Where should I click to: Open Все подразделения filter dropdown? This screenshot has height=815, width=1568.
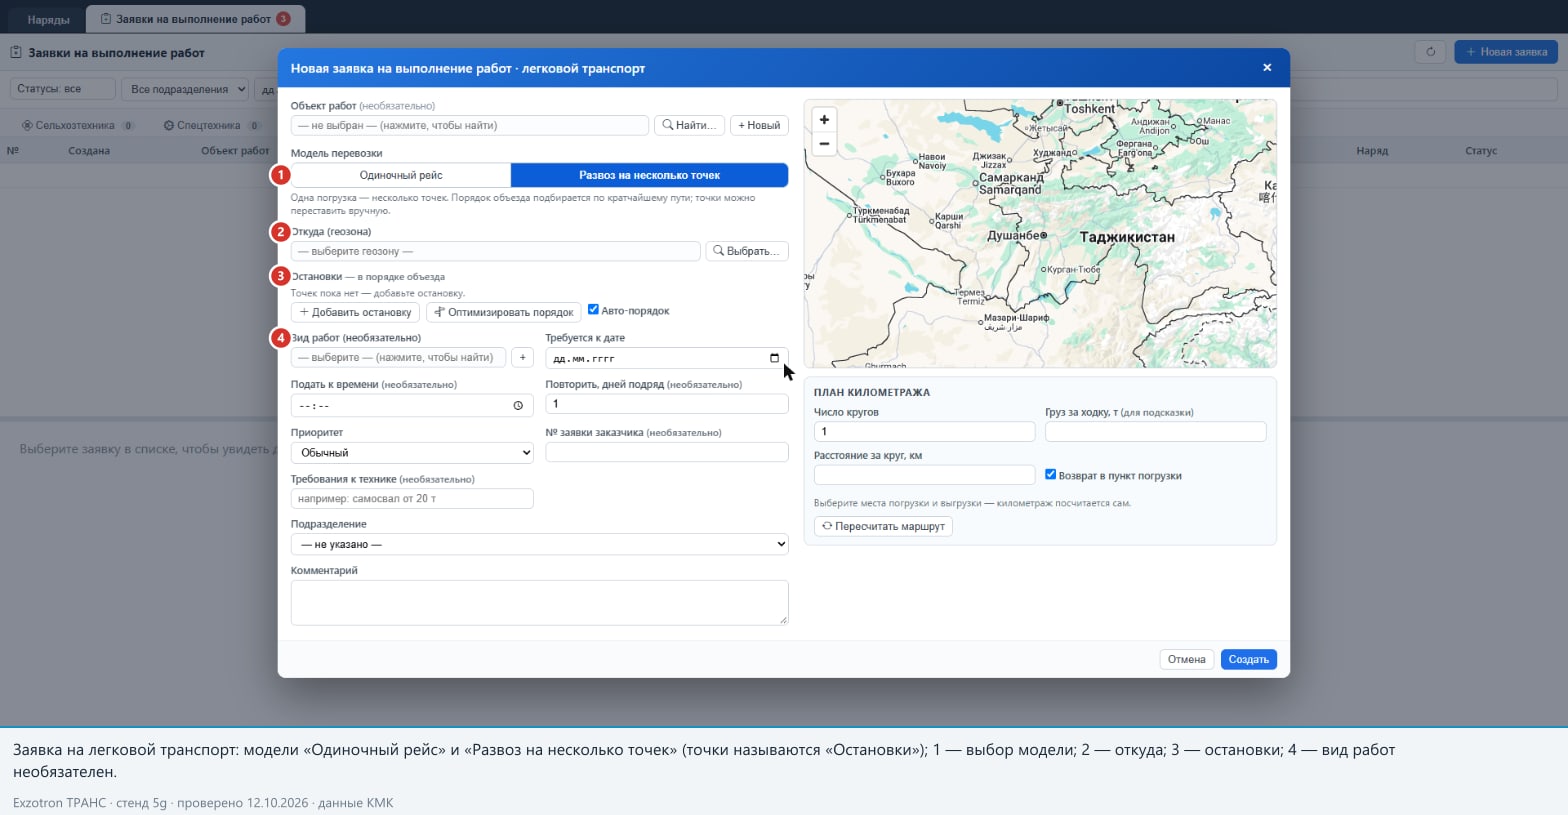(185, 89)
